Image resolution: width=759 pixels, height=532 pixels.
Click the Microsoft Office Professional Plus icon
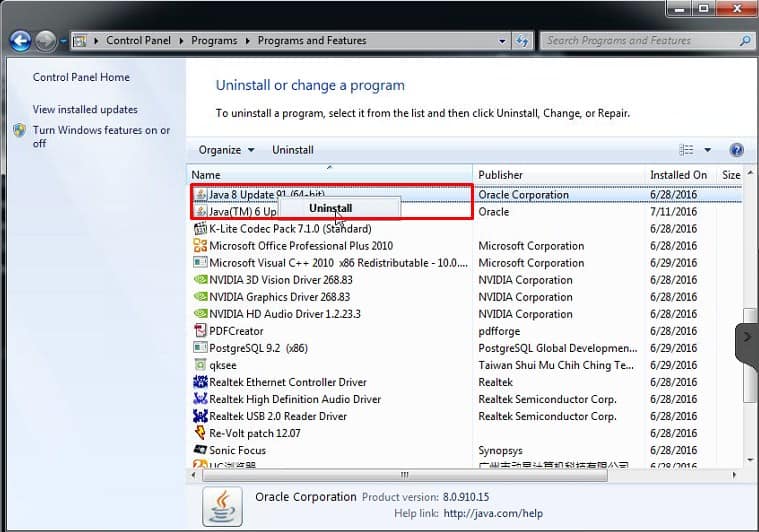coord(200,245)
